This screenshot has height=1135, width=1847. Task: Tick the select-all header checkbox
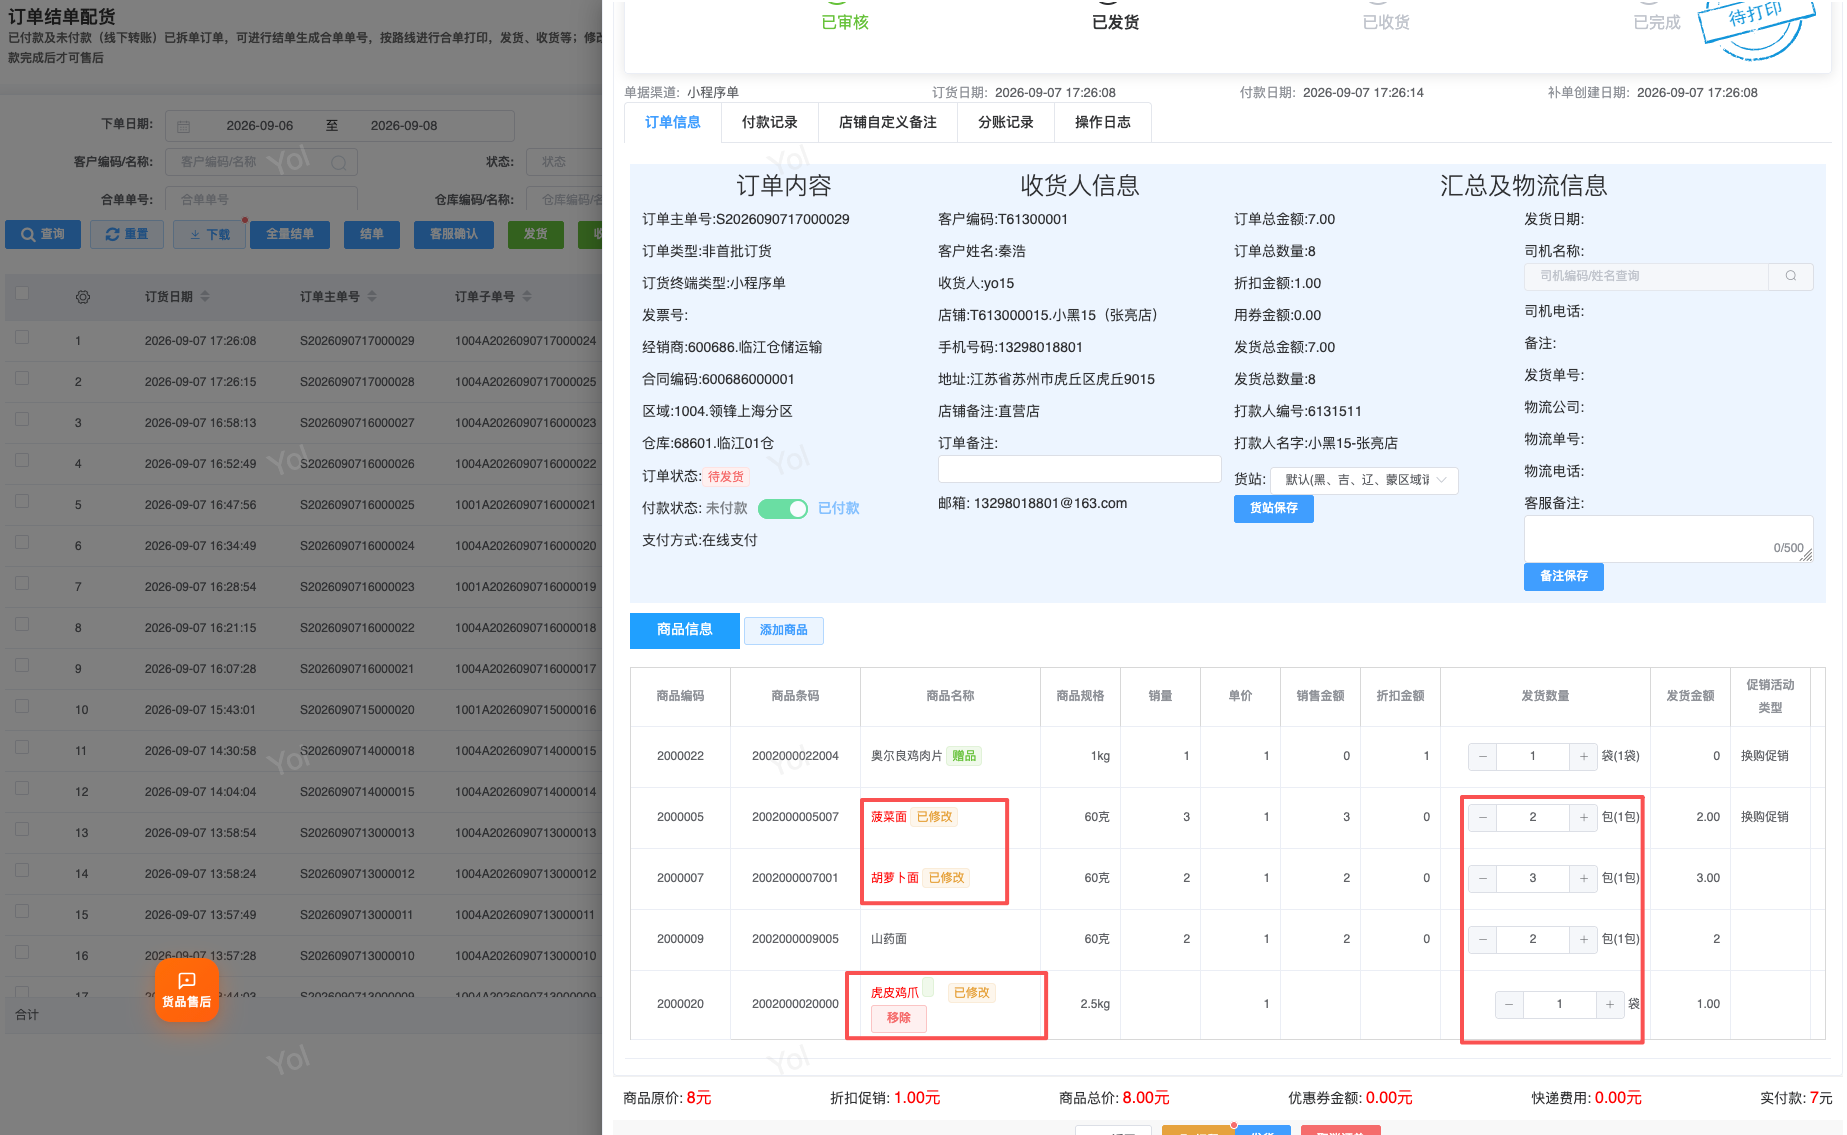[22, 294]
